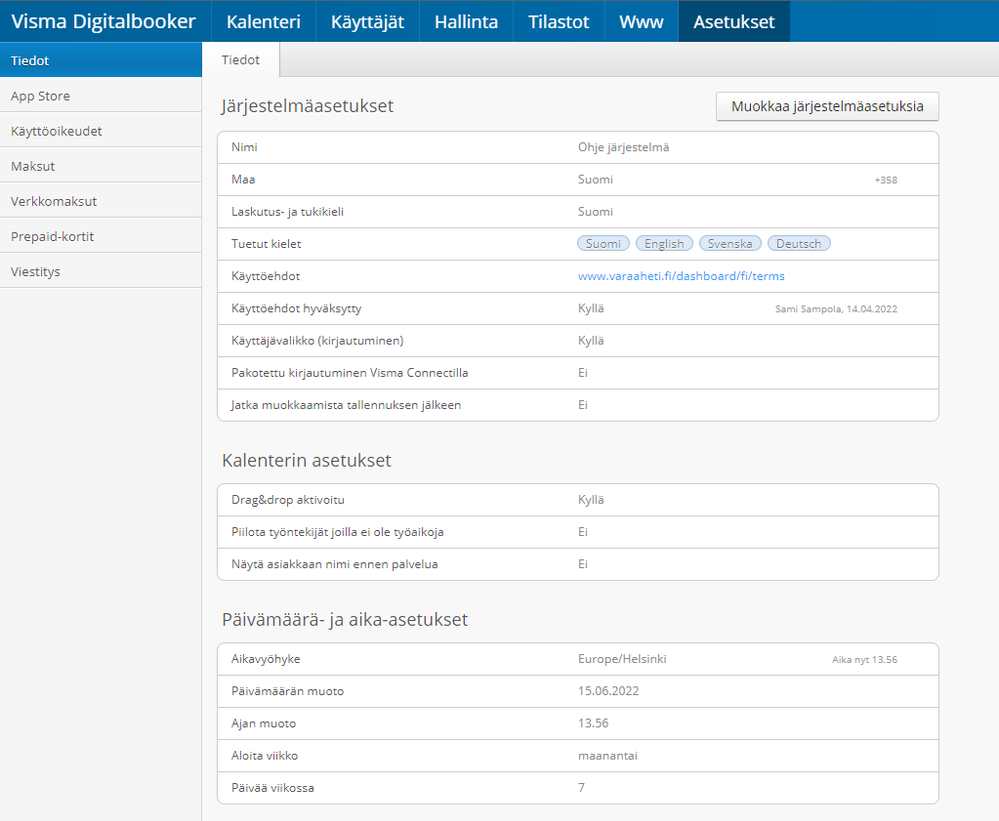This screenshot has height=821, width=999.
Task: Click 'Piilota työntekijät joilla ei ole työaikoja' label
Action: (337, 532)
